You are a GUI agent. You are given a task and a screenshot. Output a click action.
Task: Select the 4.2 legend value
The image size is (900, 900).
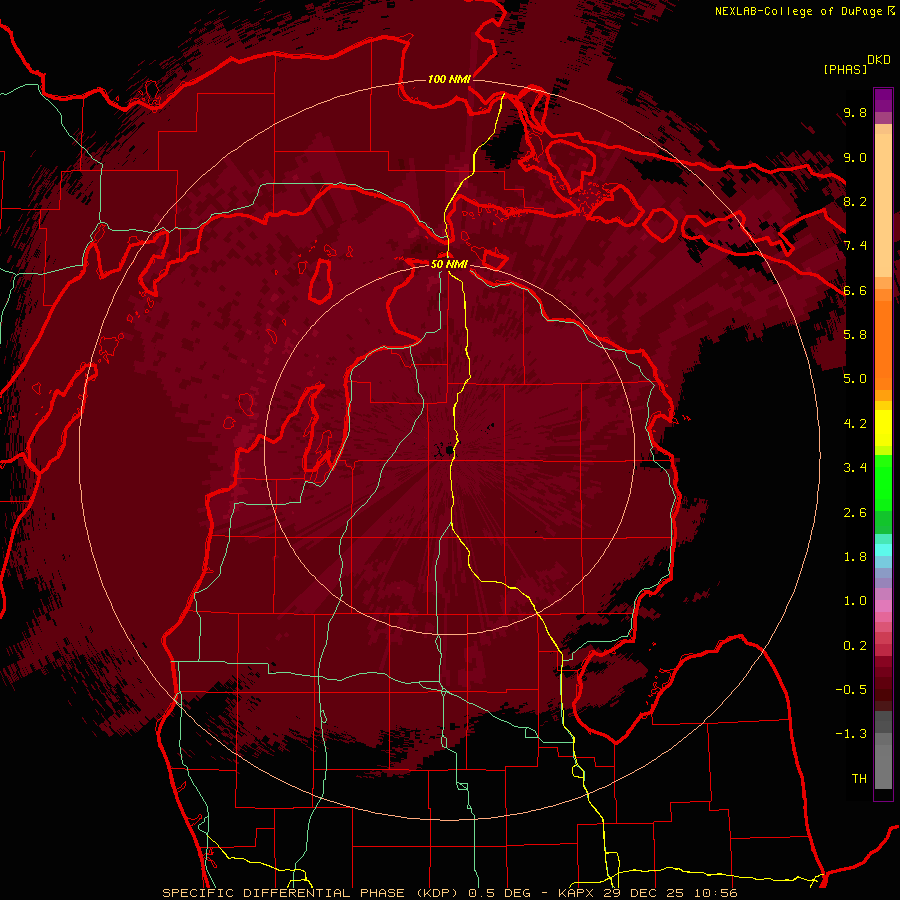855,424
